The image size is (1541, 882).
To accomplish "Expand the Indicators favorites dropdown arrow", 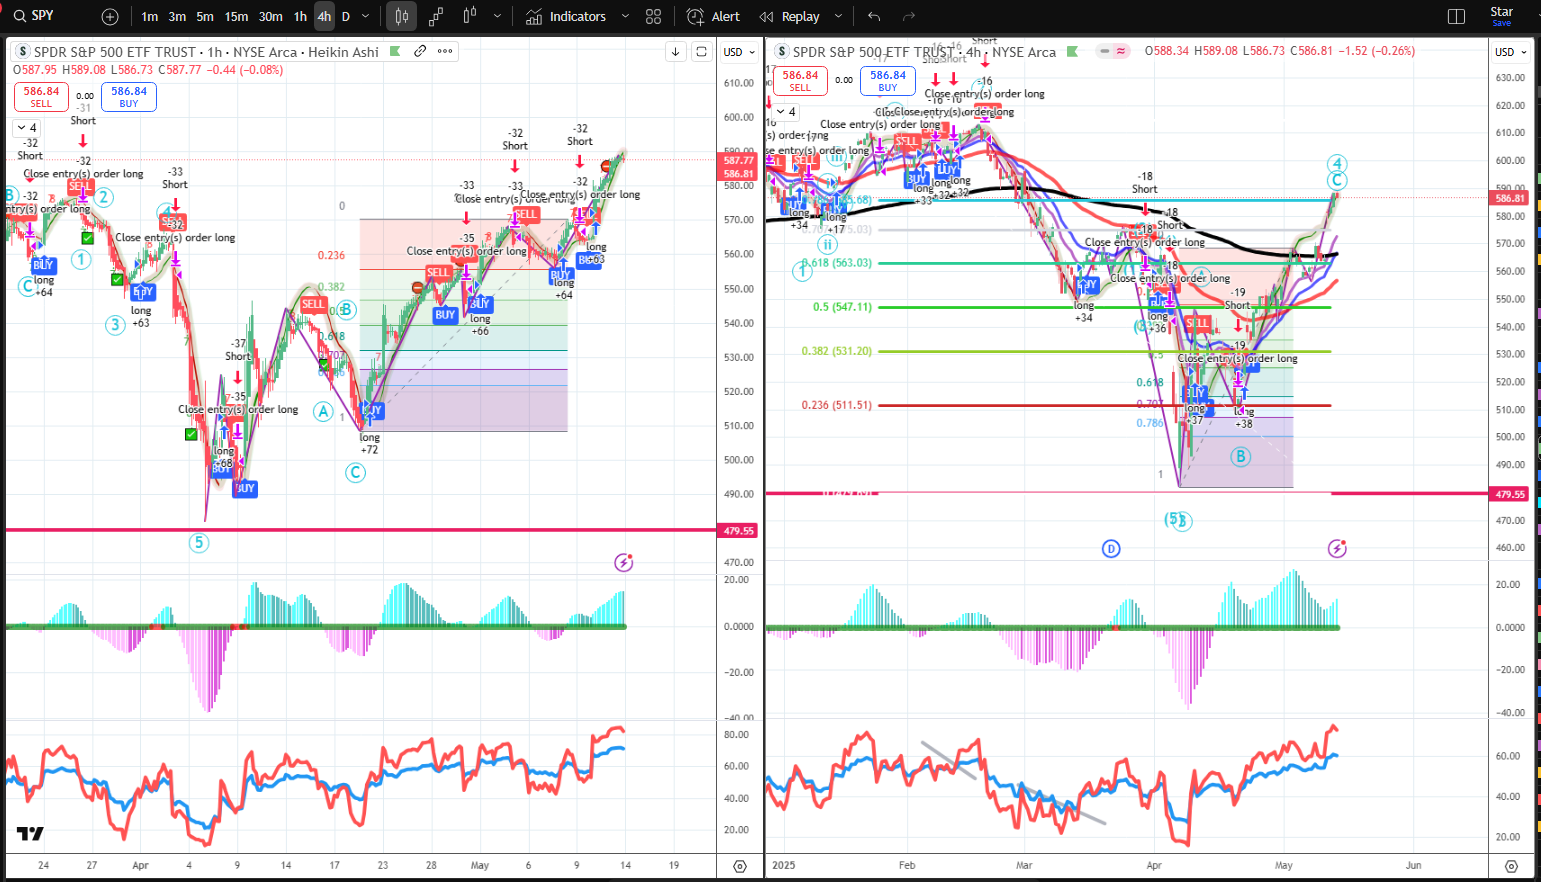I will click(625, 17).
